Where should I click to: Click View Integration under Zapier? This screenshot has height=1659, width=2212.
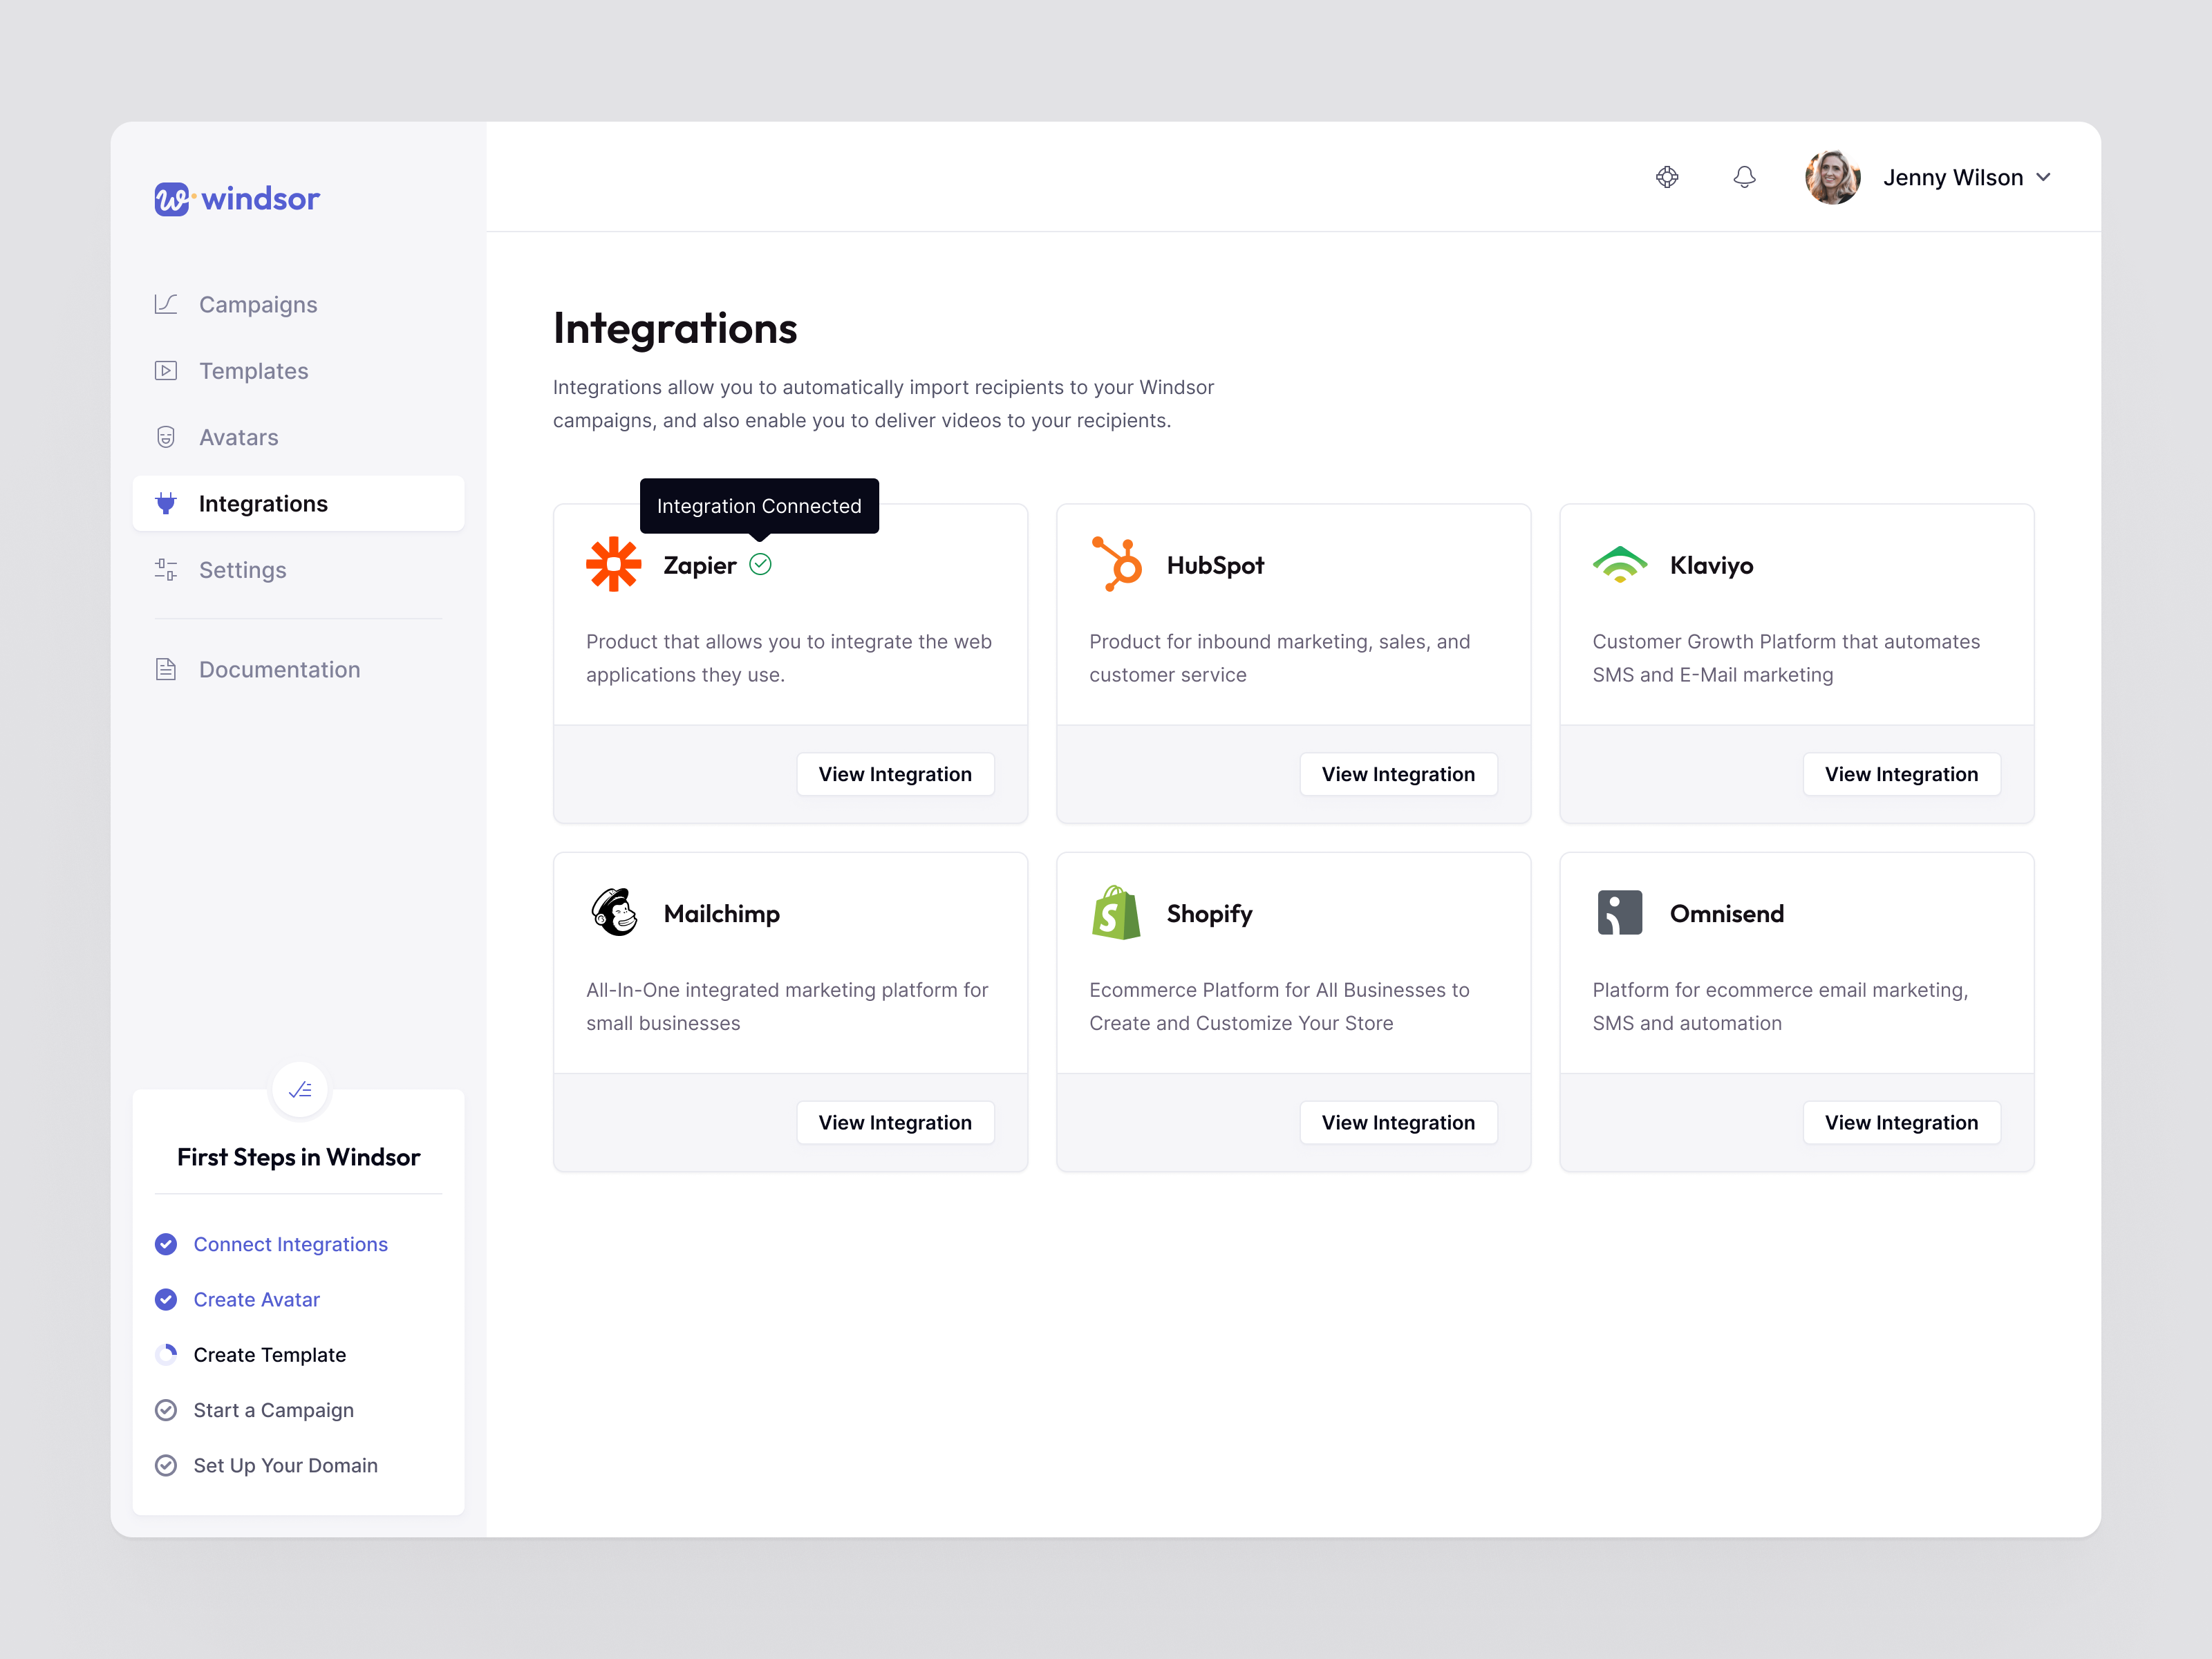pyautogui.click(x=895, y=773)
